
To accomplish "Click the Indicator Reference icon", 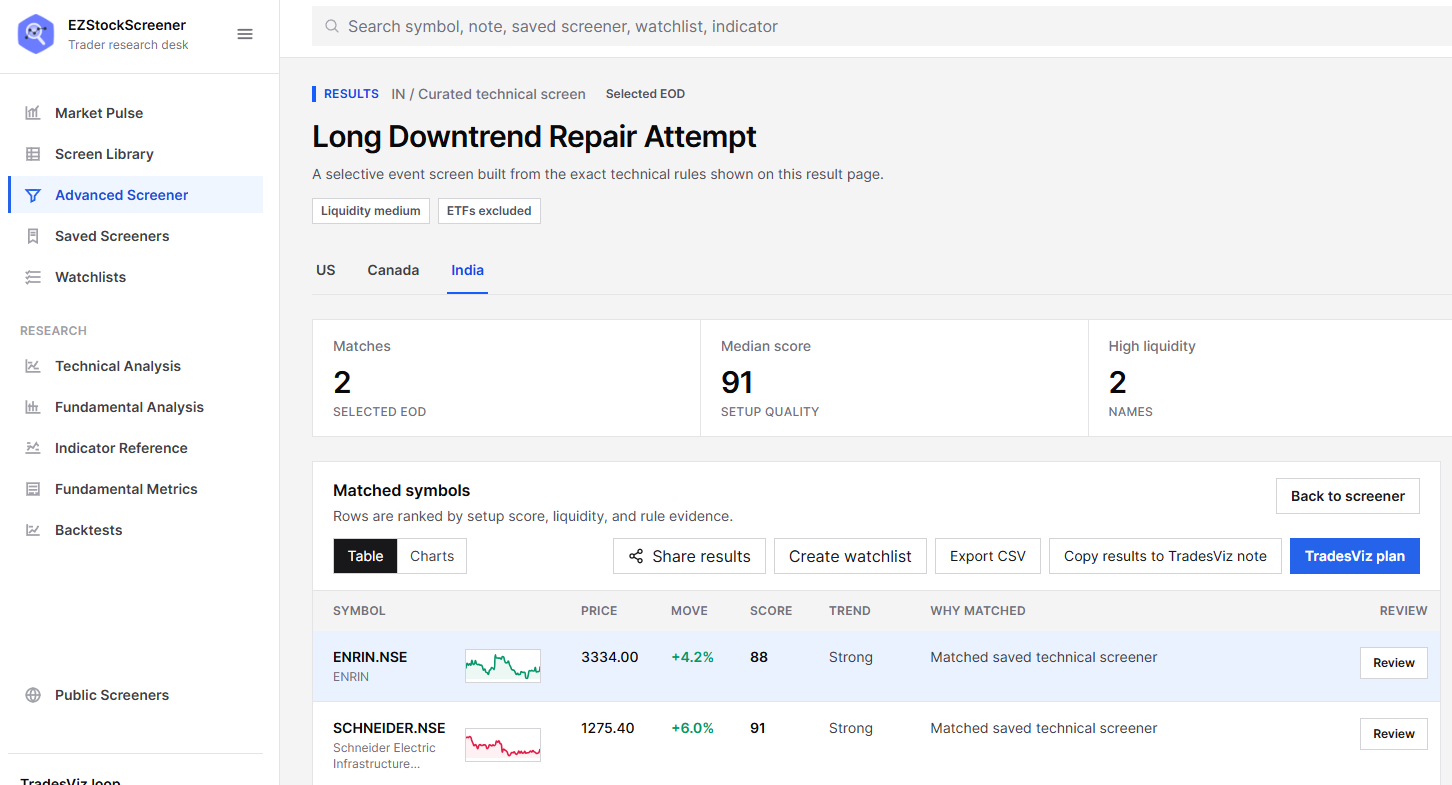I will (x=33, y=448).
